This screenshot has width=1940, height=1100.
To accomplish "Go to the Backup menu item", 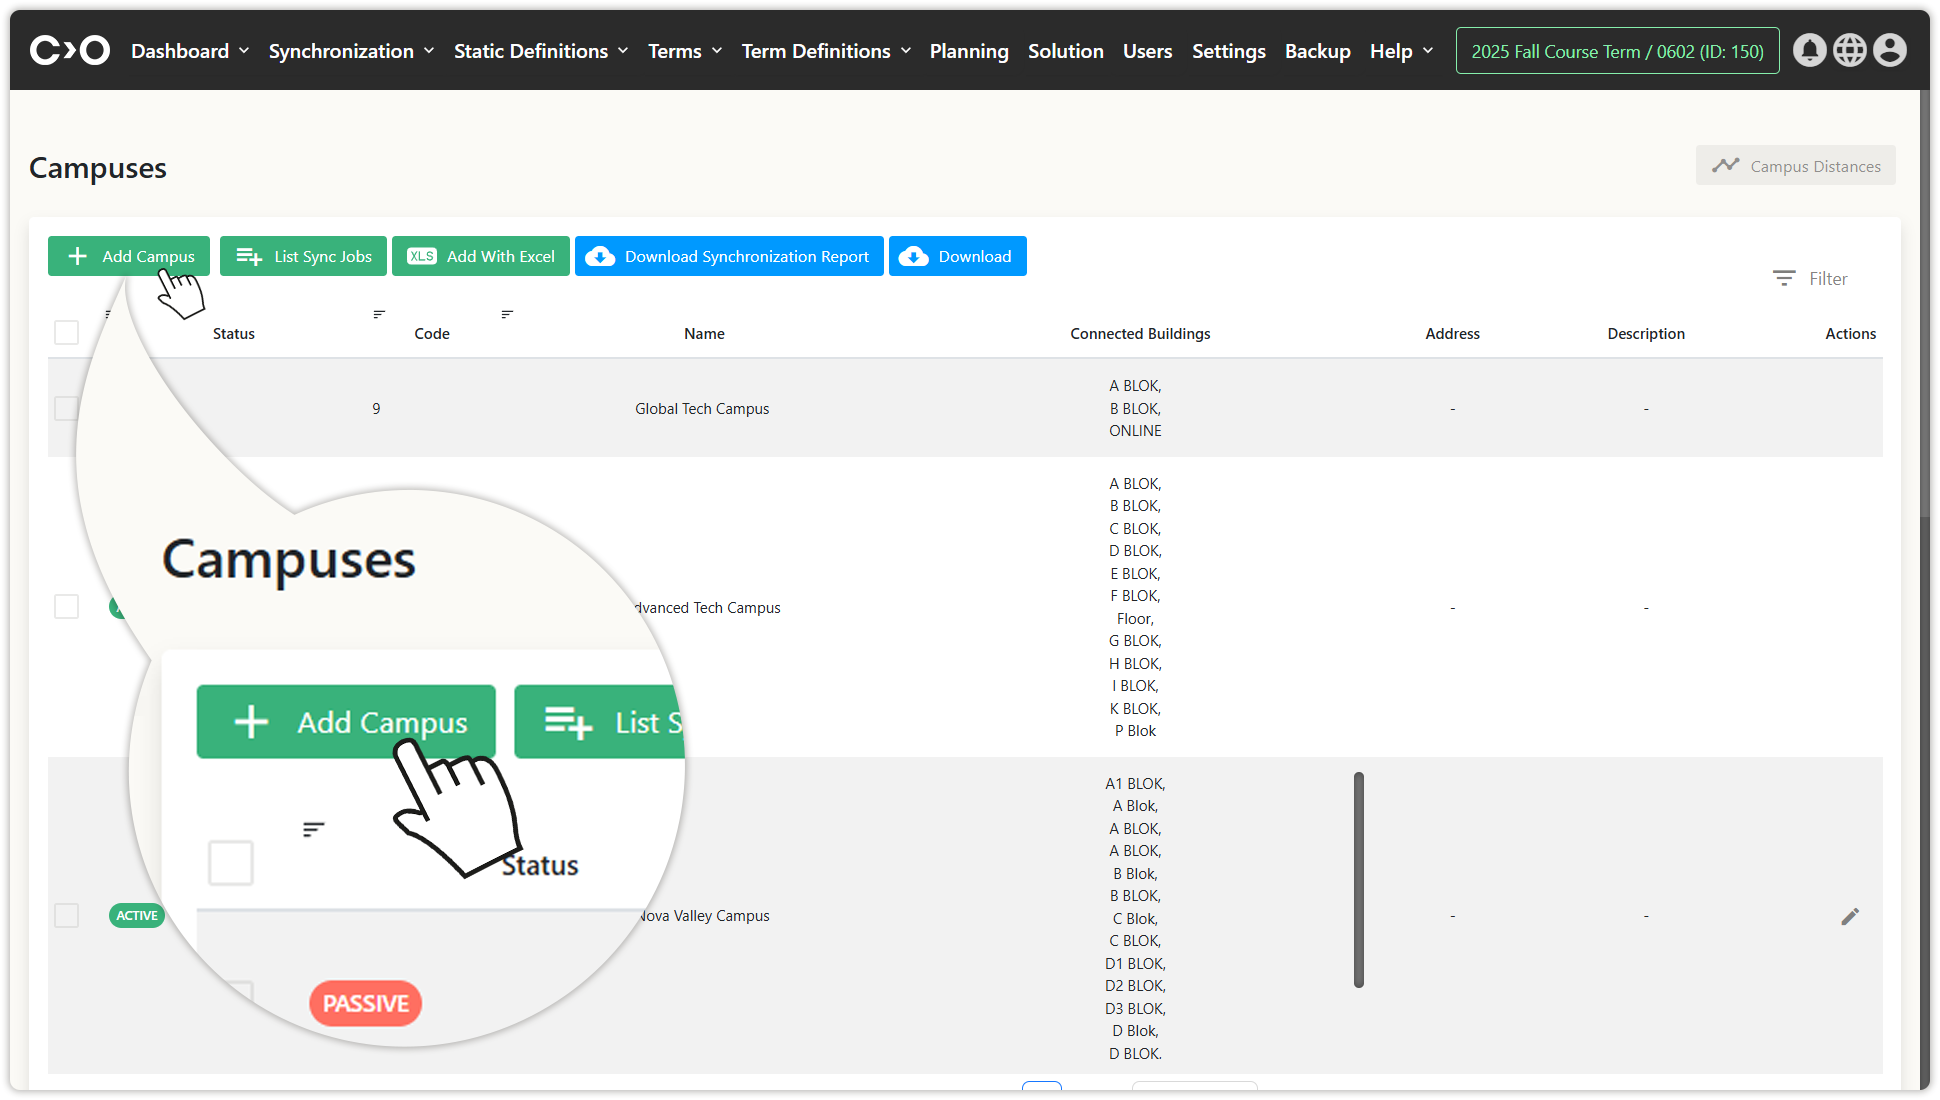I will pyautogui.click(x=1317, y=51).
